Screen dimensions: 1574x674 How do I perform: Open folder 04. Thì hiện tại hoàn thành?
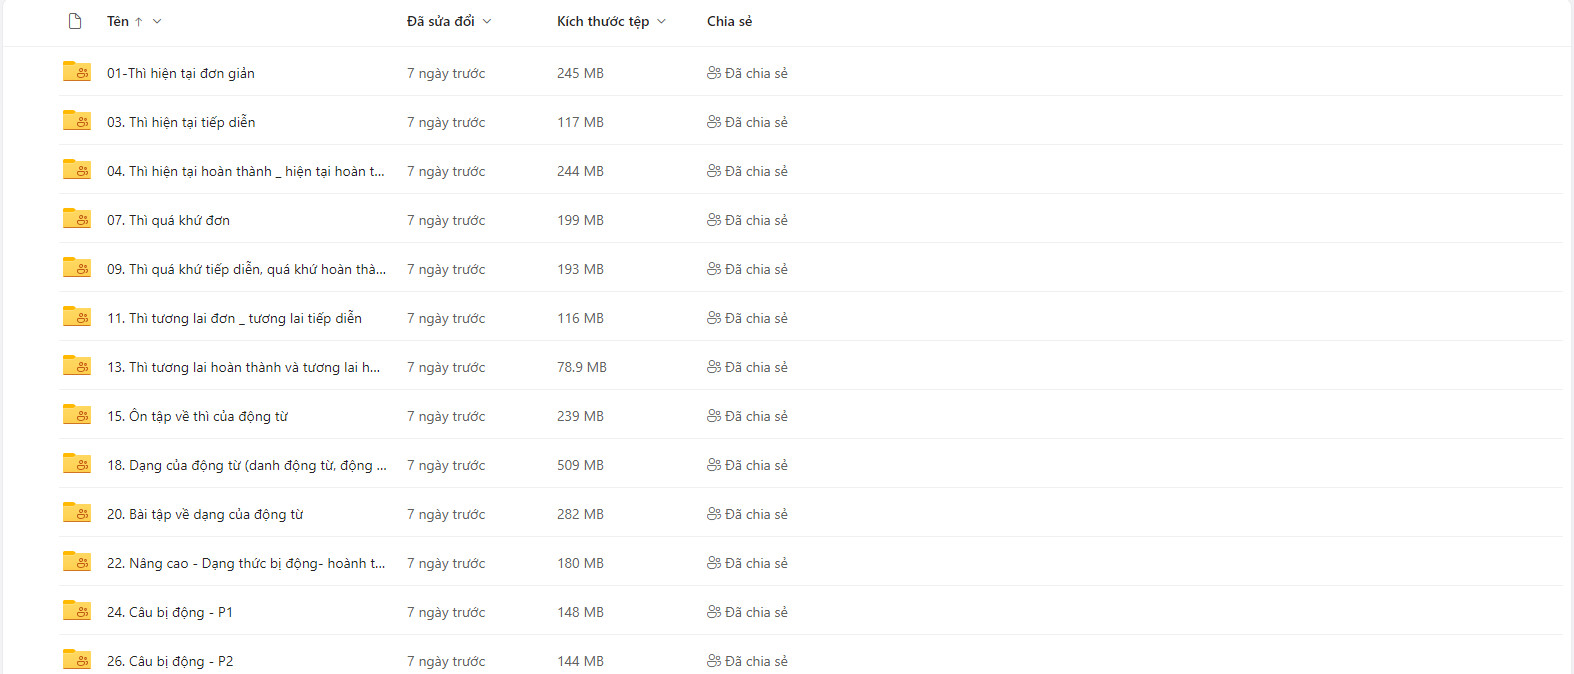(245, 171)
